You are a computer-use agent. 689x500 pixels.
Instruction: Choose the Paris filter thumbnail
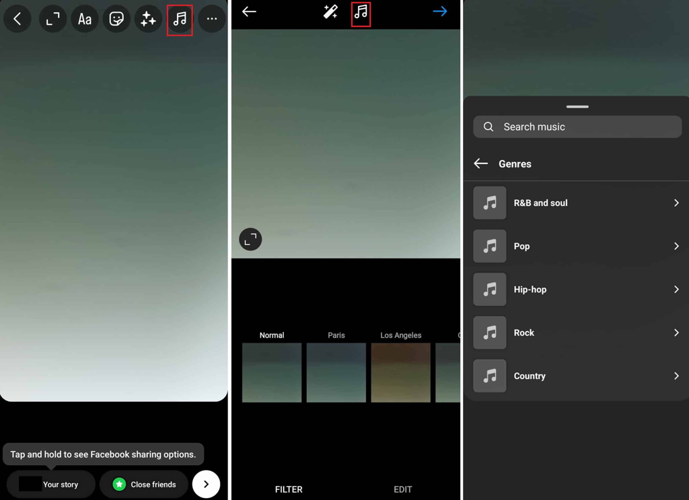pos(336,372)
